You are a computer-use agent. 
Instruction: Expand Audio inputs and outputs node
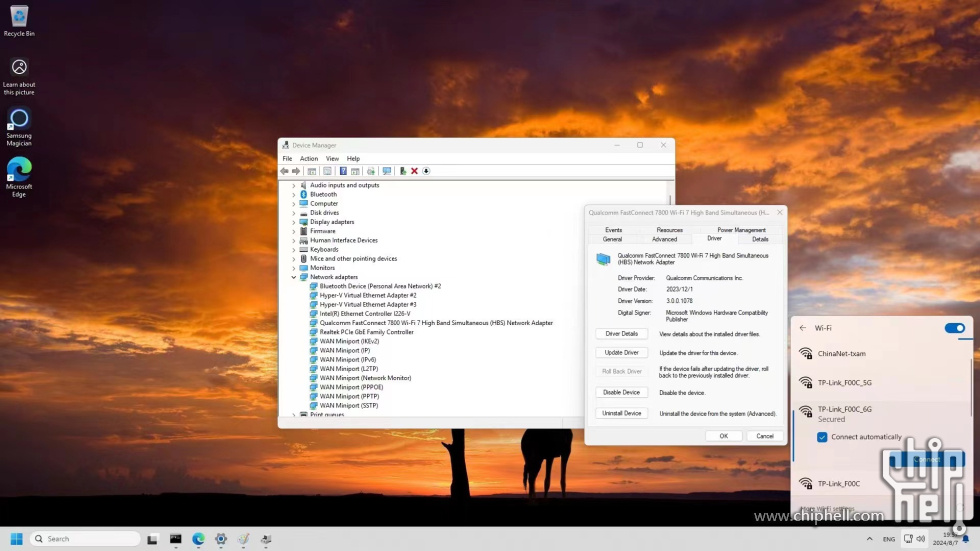tap(294, 186)
